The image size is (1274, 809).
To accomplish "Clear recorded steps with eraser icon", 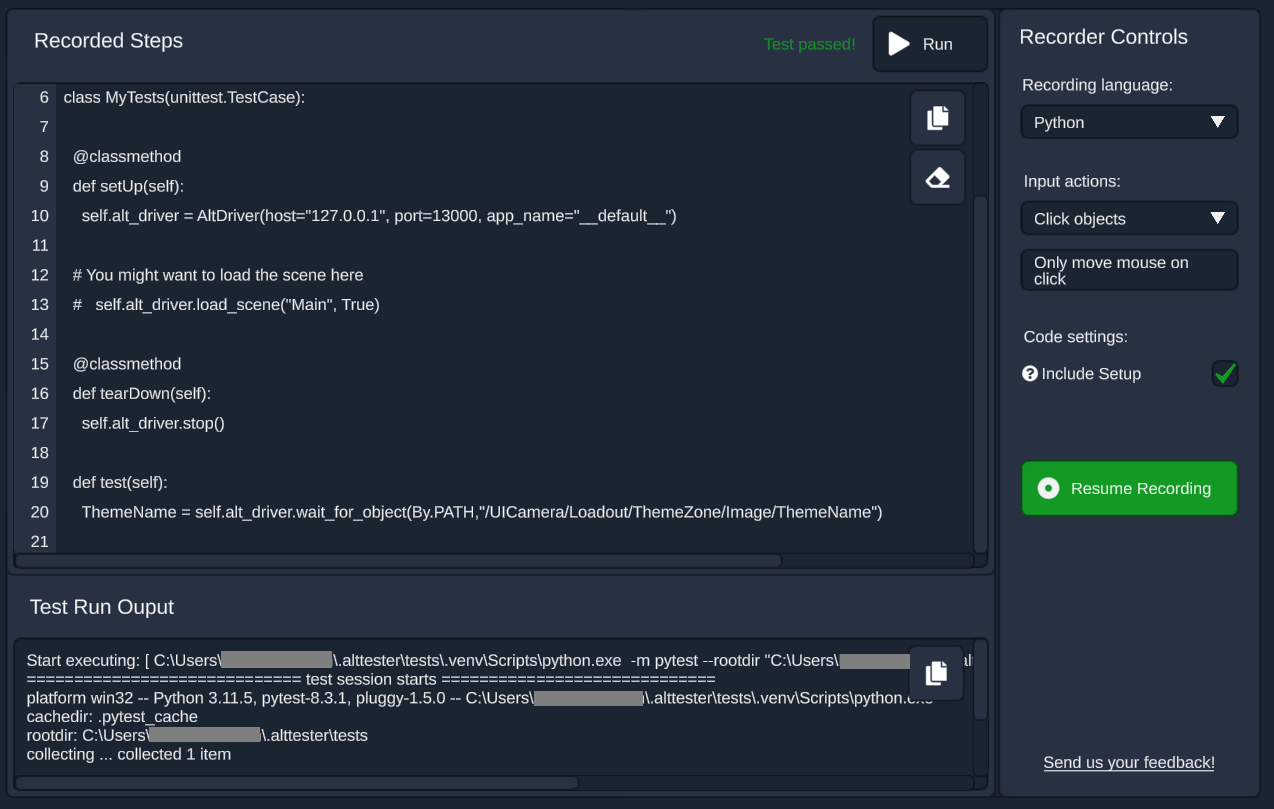I will coord(937,178).
